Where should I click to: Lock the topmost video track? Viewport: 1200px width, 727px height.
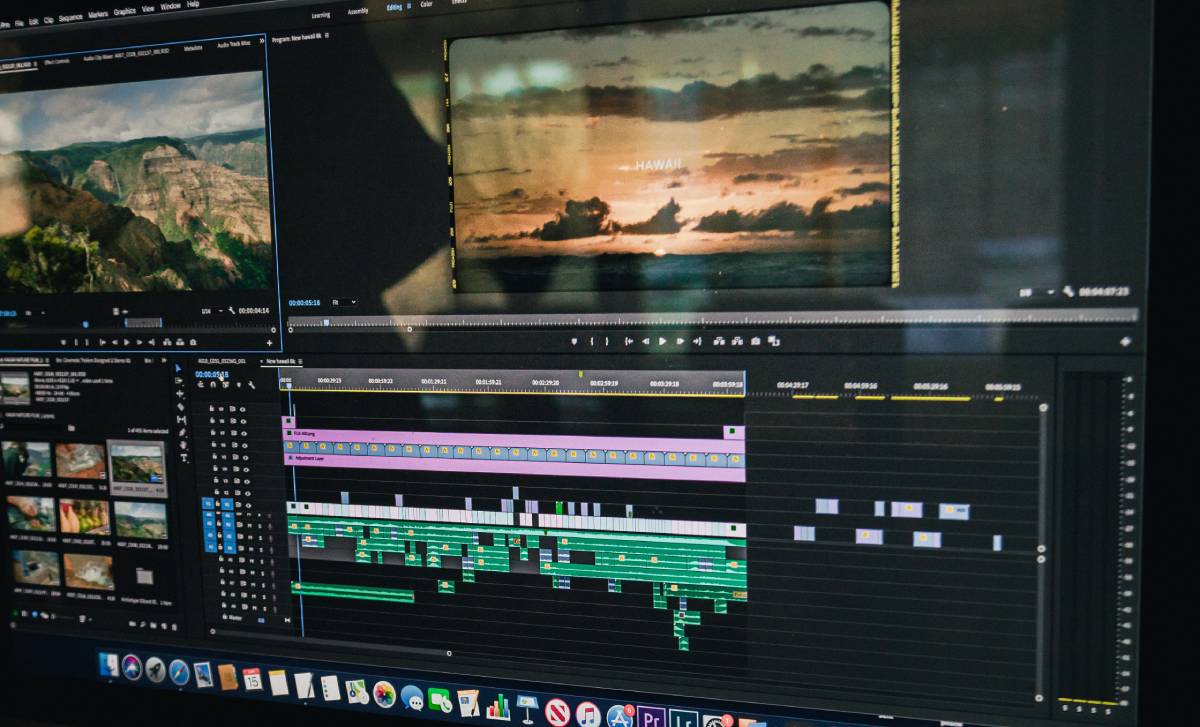coord(211,409)
